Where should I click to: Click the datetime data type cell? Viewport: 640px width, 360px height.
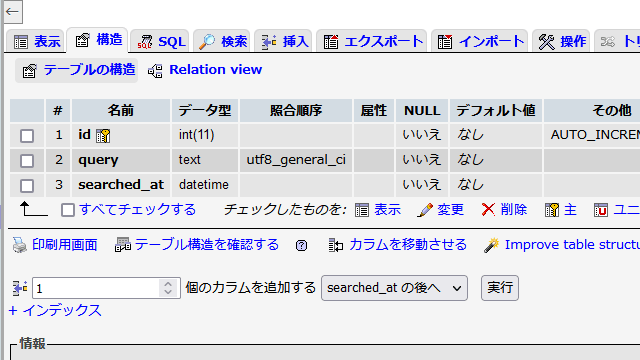click(204, 185)
